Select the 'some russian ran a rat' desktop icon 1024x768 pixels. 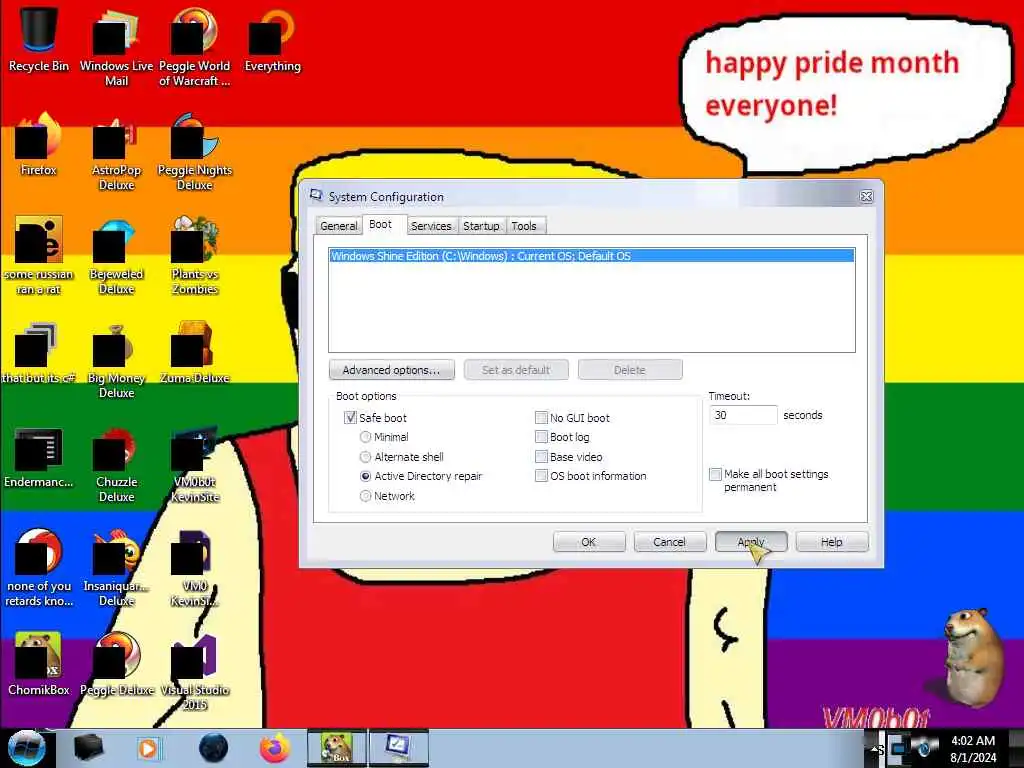(x=39, y=255)
